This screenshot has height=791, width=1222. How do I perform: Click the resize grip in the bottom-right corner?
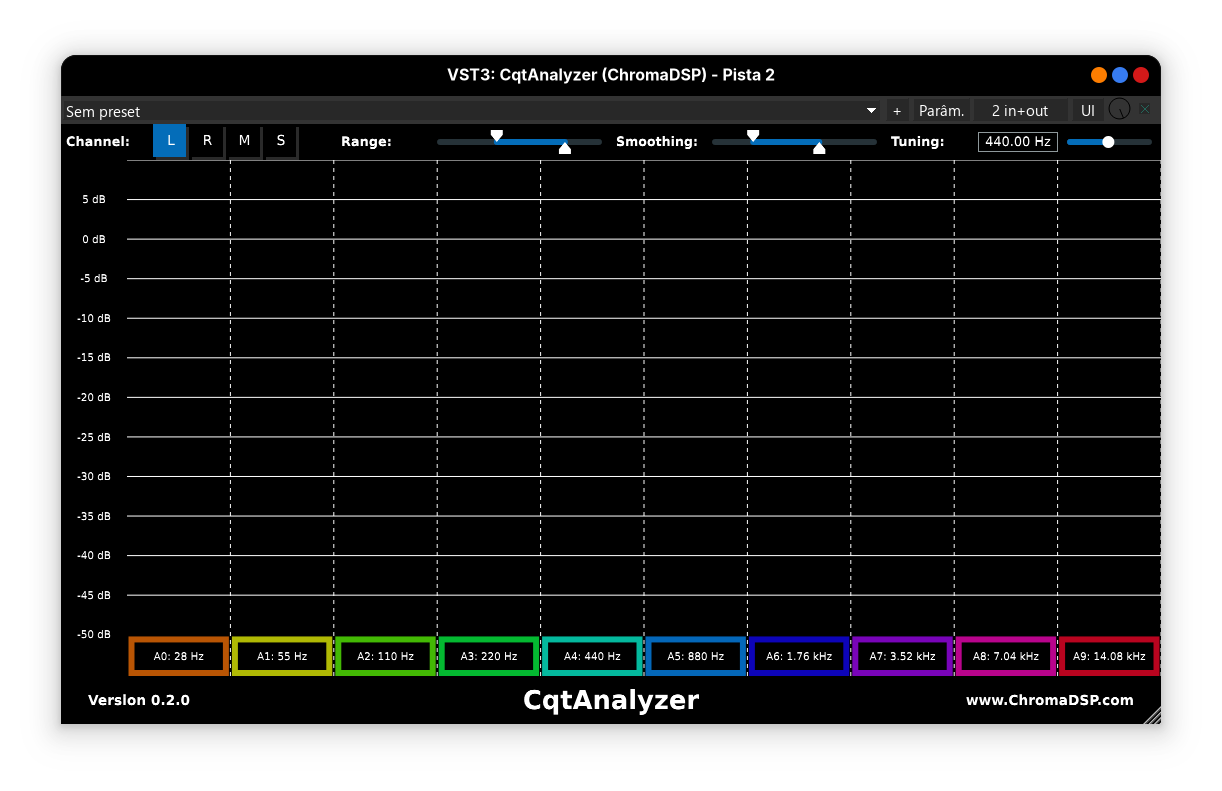1153,715
